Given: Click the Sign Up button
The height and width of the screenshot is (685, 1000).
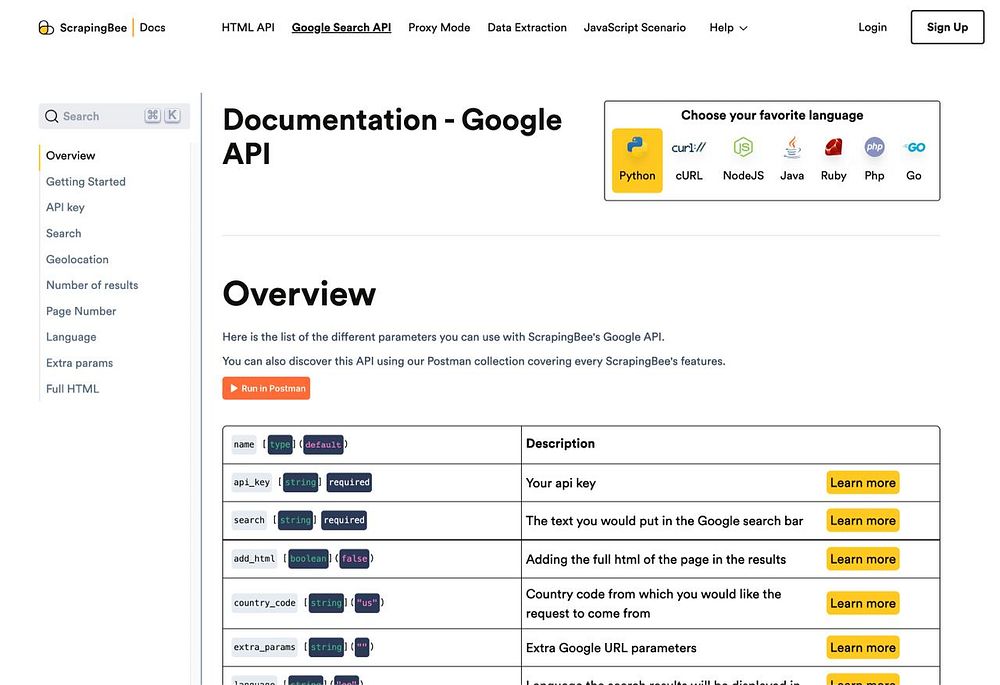Looking at the screenshot, I should click(947, 27).
